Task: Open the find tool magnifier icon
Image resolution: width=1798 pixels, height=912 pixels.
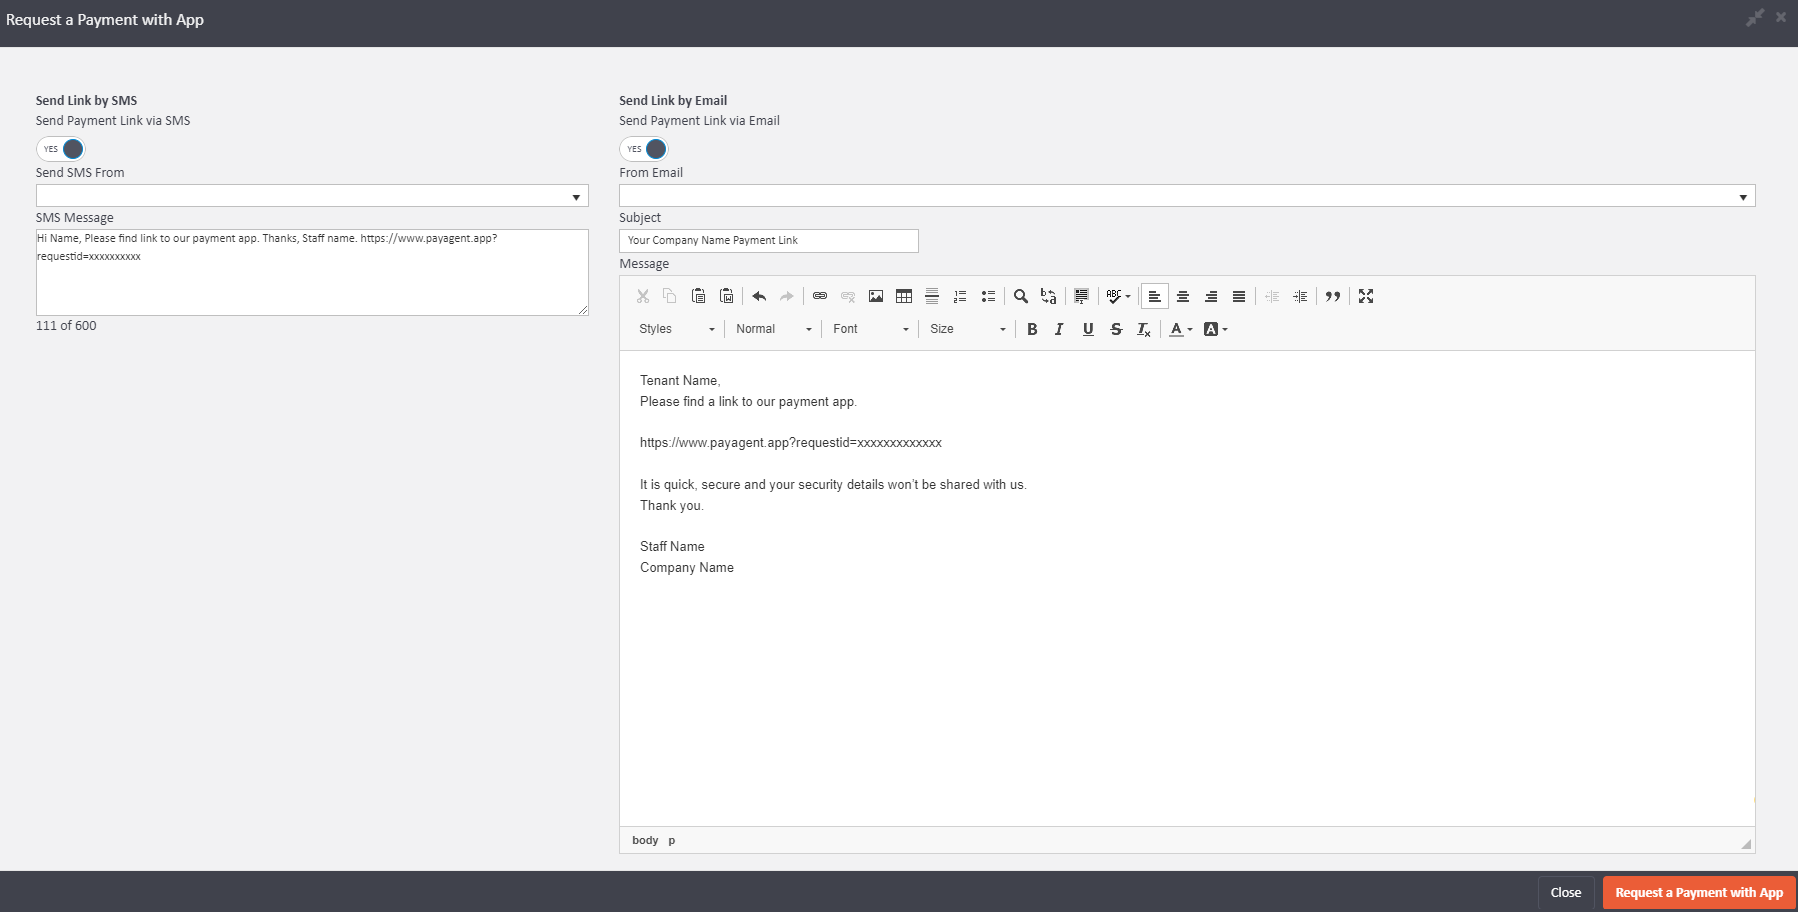Action: (x=1021, y=296)
